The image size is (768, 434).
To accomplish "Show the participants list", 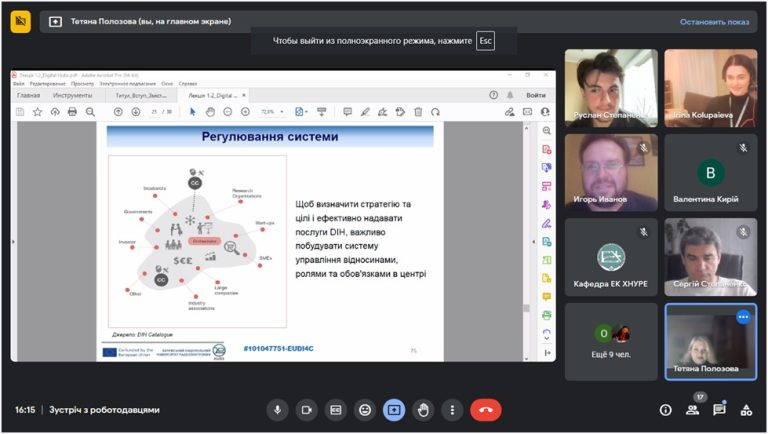I will [x=693, y=410].
